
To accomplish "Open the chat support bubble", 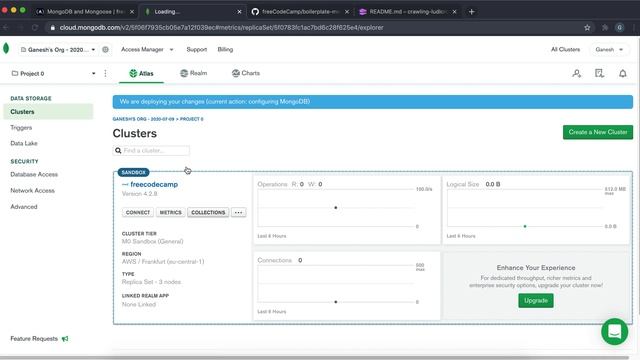I will 614,331.
